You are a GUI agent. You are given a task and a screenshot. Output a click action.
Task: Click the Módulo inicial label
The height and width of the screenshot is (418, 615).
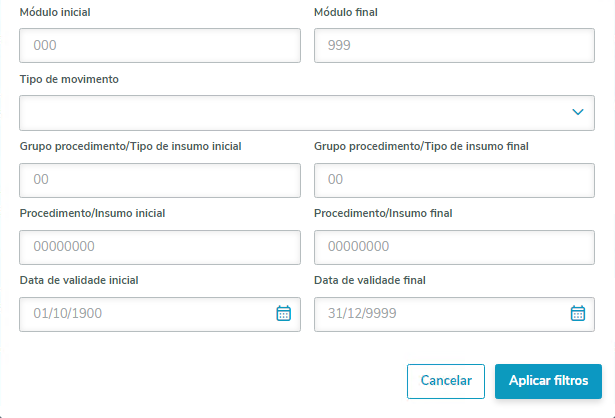59,12
